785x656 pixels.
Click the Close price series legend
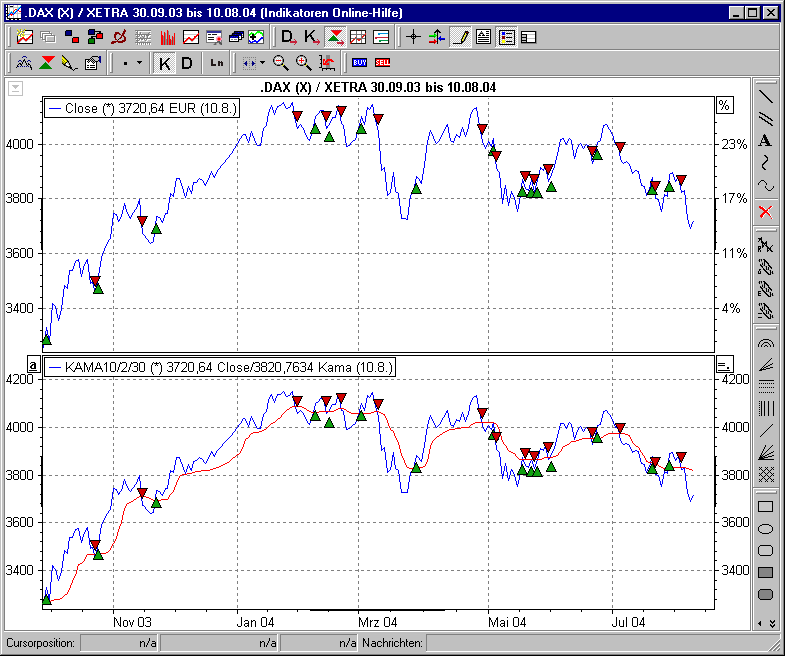(142, 108)
